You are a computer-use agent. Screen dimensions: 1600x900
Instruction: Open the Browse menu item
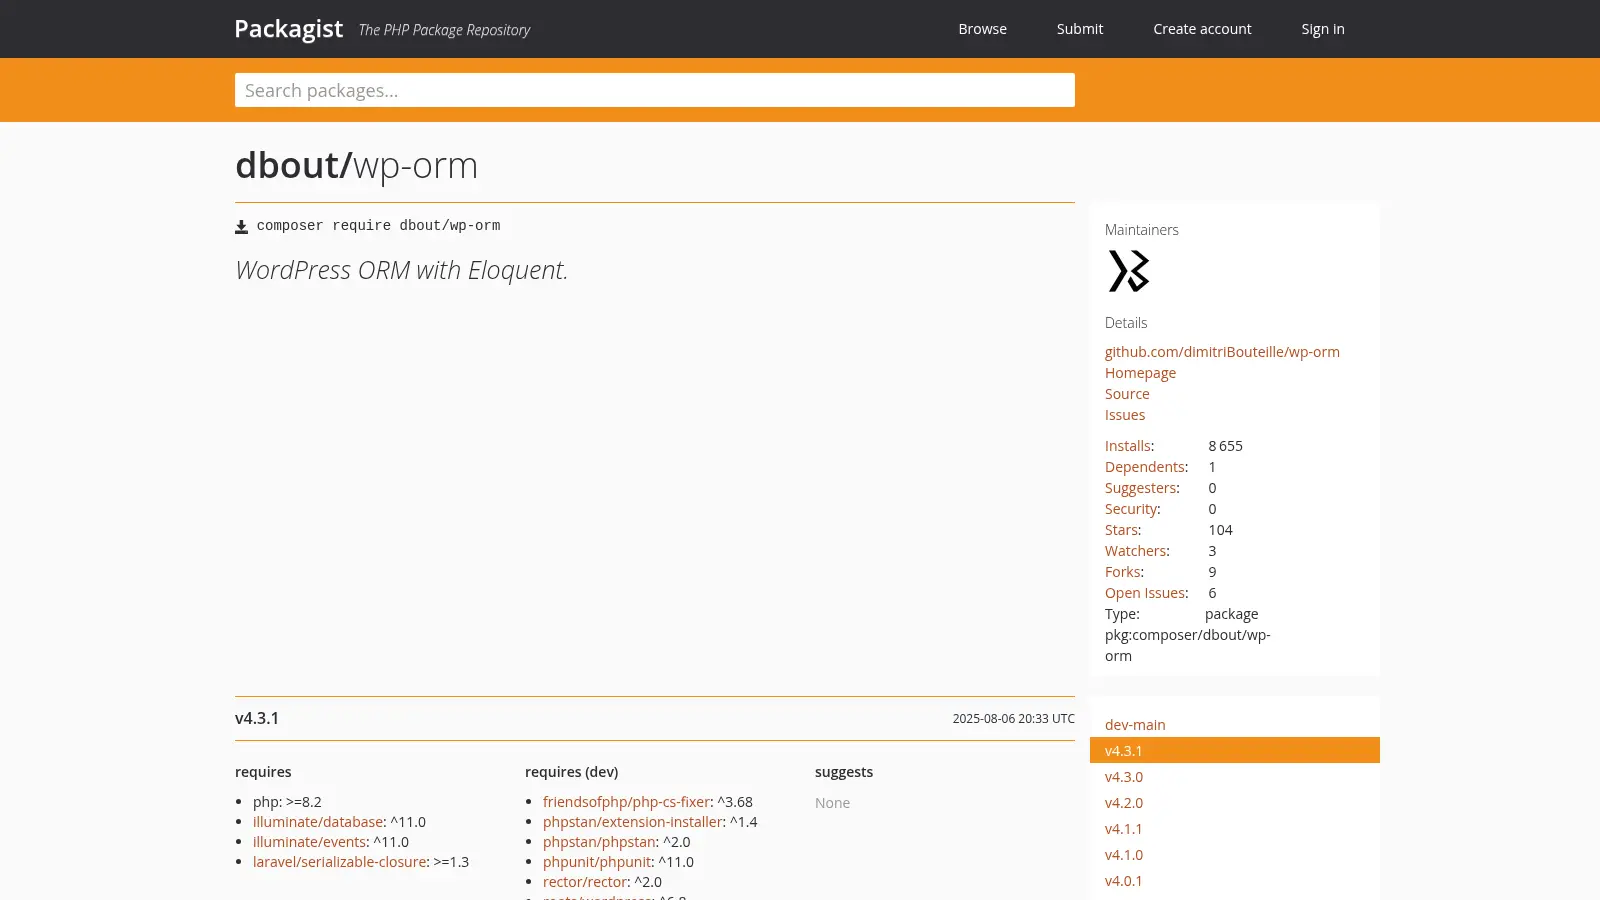coord(982,29)
